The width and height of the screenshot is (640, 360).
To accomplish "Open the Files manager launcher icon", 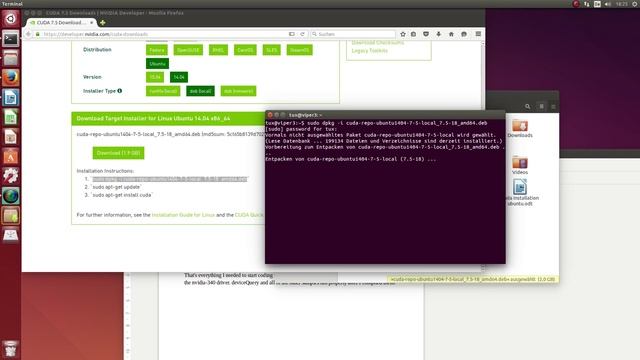I will pyautogui.click(x=10, y=58).
